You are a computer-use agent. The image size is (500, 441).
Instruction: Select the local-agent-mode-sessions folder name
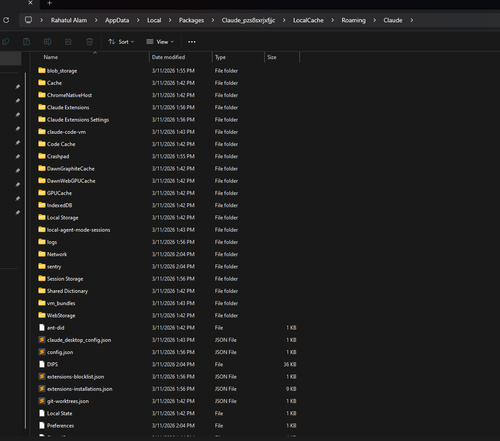coord(79,230)
